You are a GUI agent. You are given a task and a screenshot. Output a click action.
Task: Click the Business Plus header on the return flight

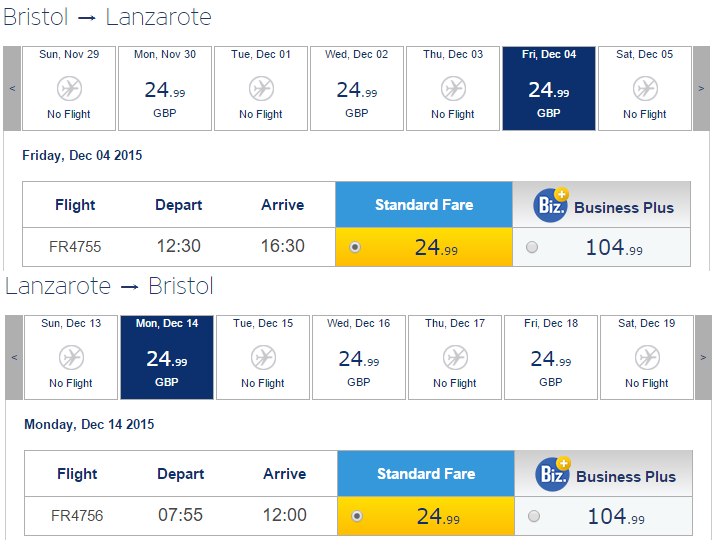click(x=603, y=474)
